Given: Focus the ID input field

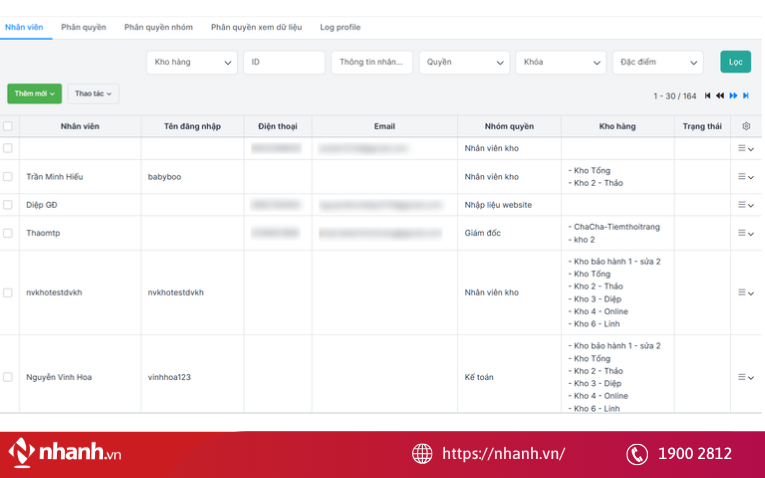Looking at the screenshot, I should tap(284, 62).
